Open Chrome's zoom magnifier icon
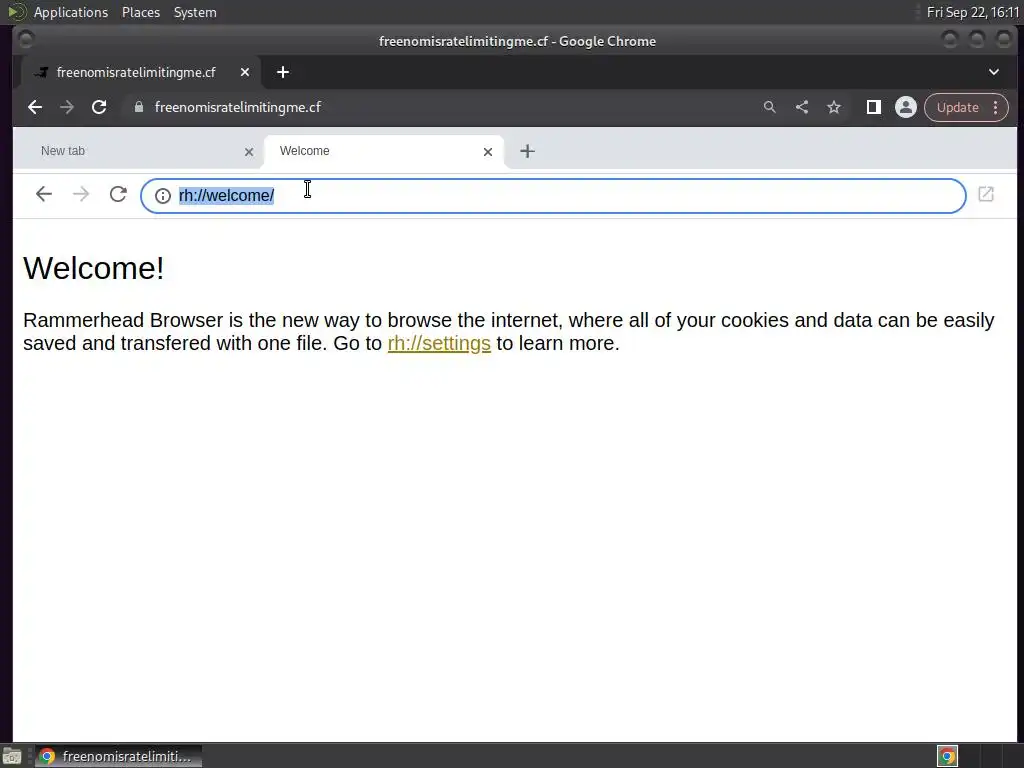Viewport: 1024px width, 768px height. [x=770, y=107]
